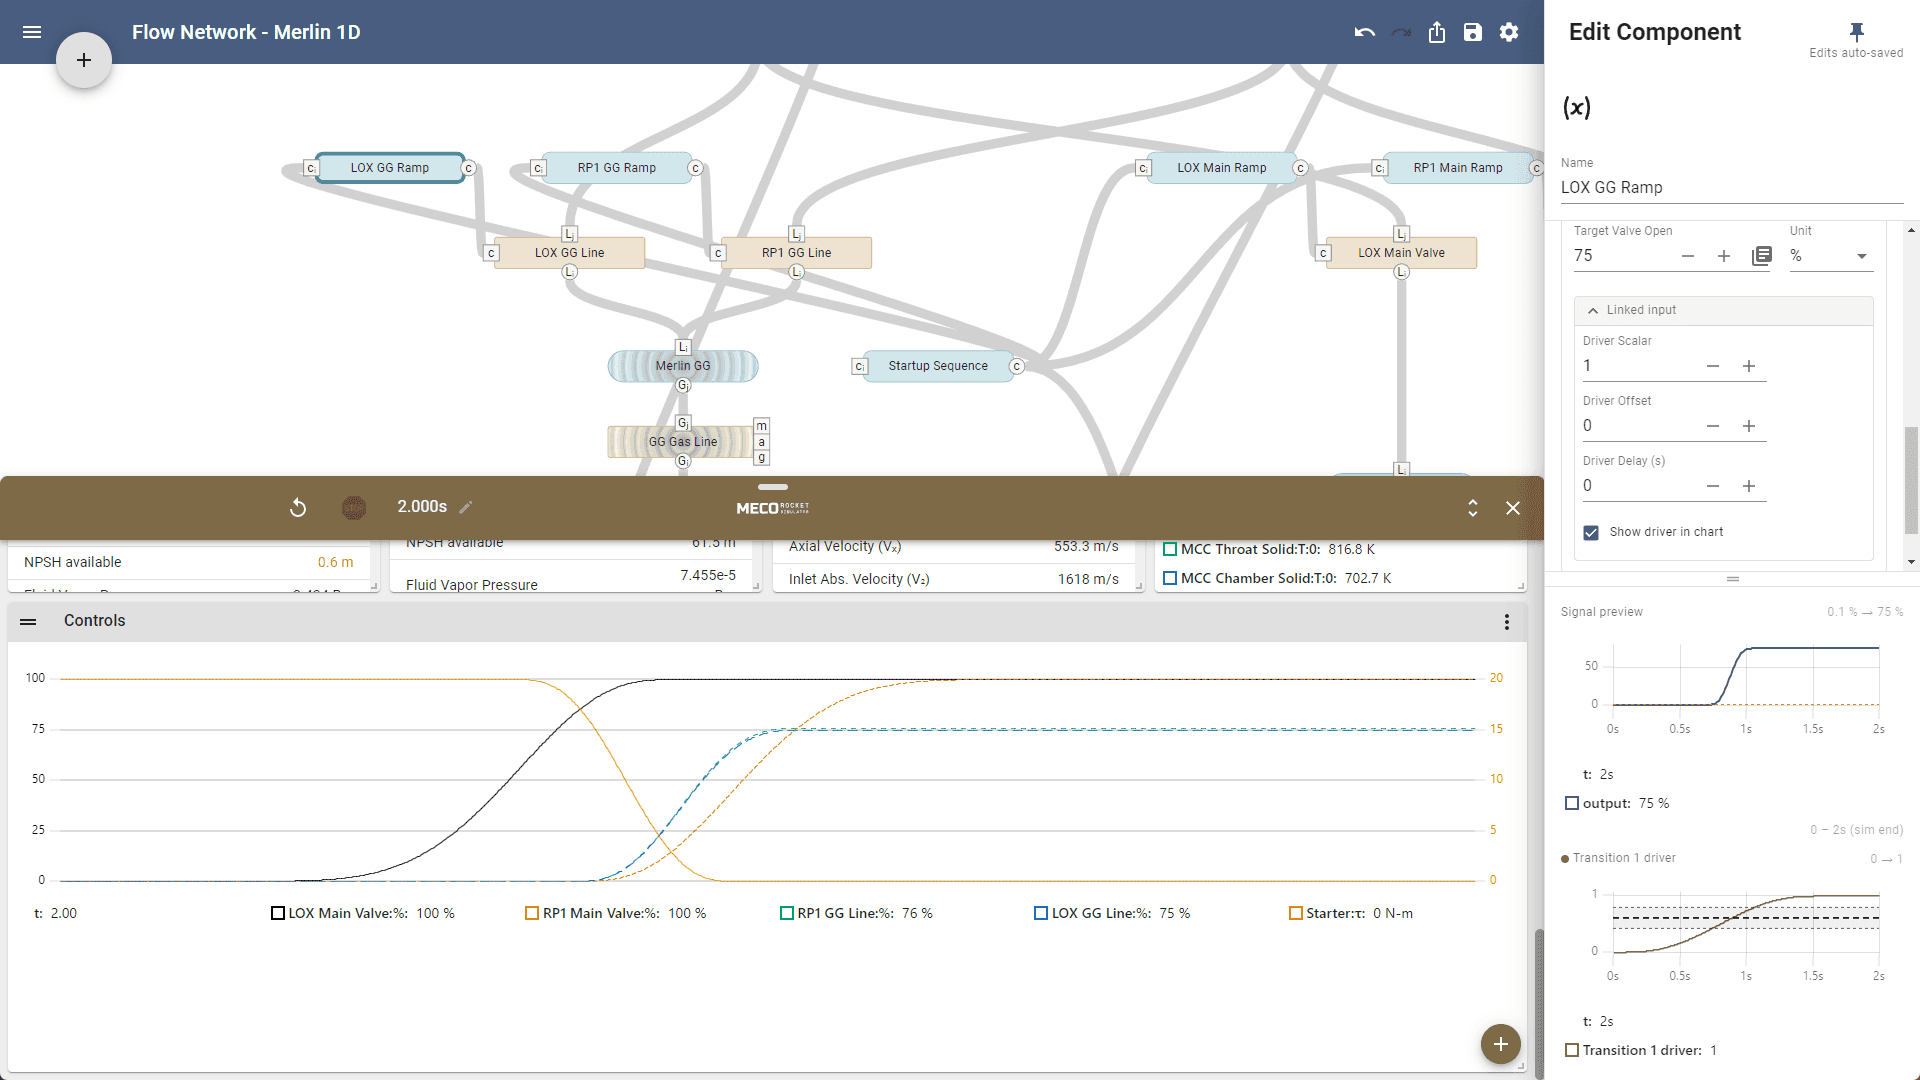Click the MECO Rocket Simulator logo
Viewport: 1920px width, 1080px height.
[x=772, y=508]
